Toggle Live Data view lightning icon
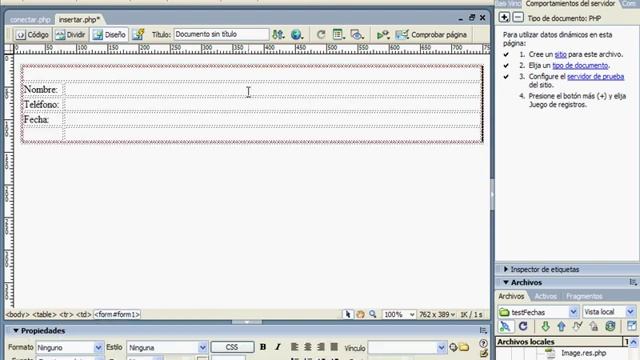 (x=138, y=35)
